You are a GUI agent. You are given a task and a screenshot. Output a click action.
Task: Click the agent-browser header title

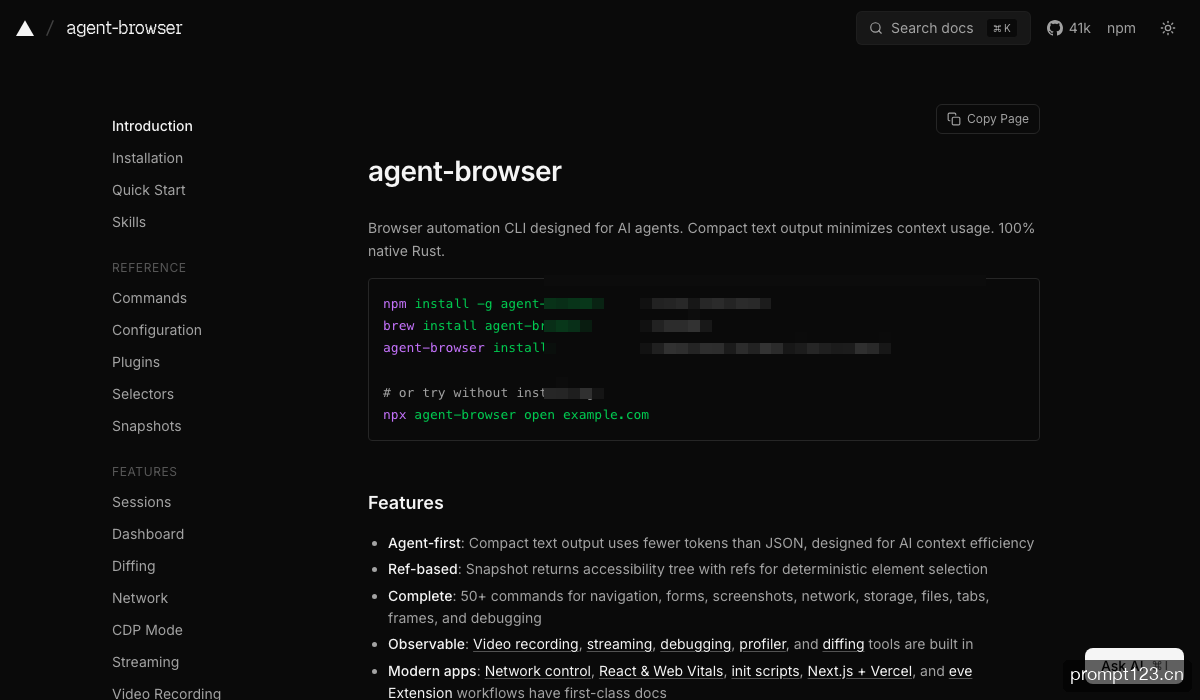(124, 28)
